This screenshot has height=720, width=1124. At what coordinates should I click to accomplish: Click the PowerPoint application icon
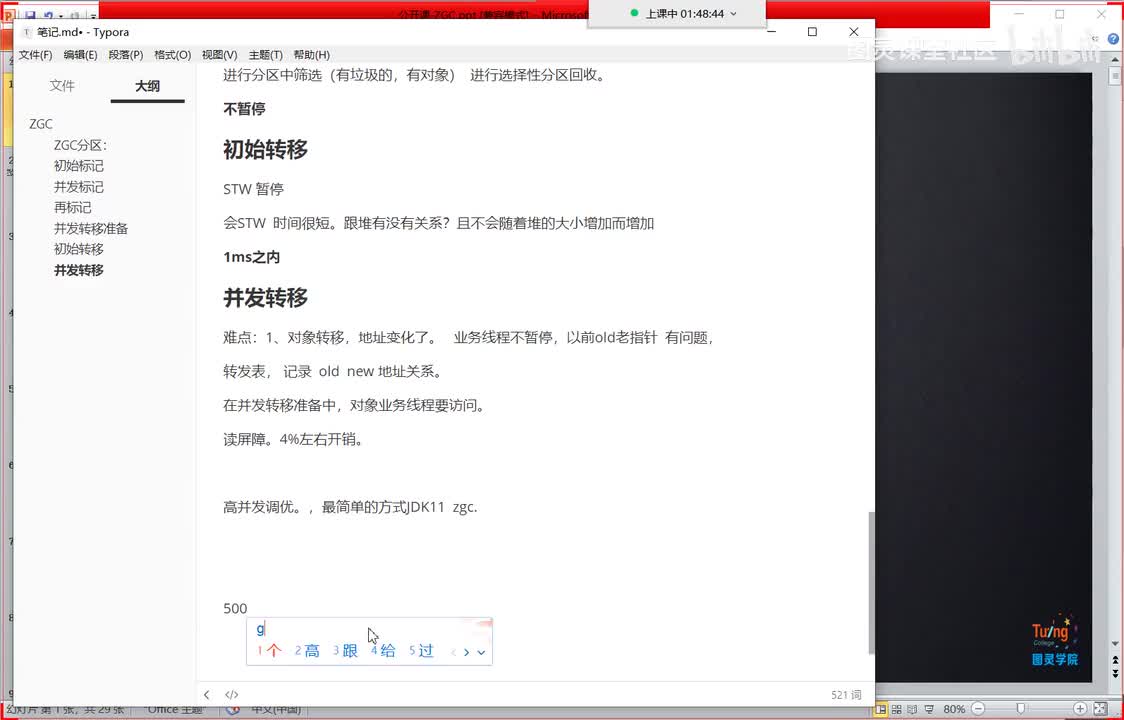coord(10,14)
